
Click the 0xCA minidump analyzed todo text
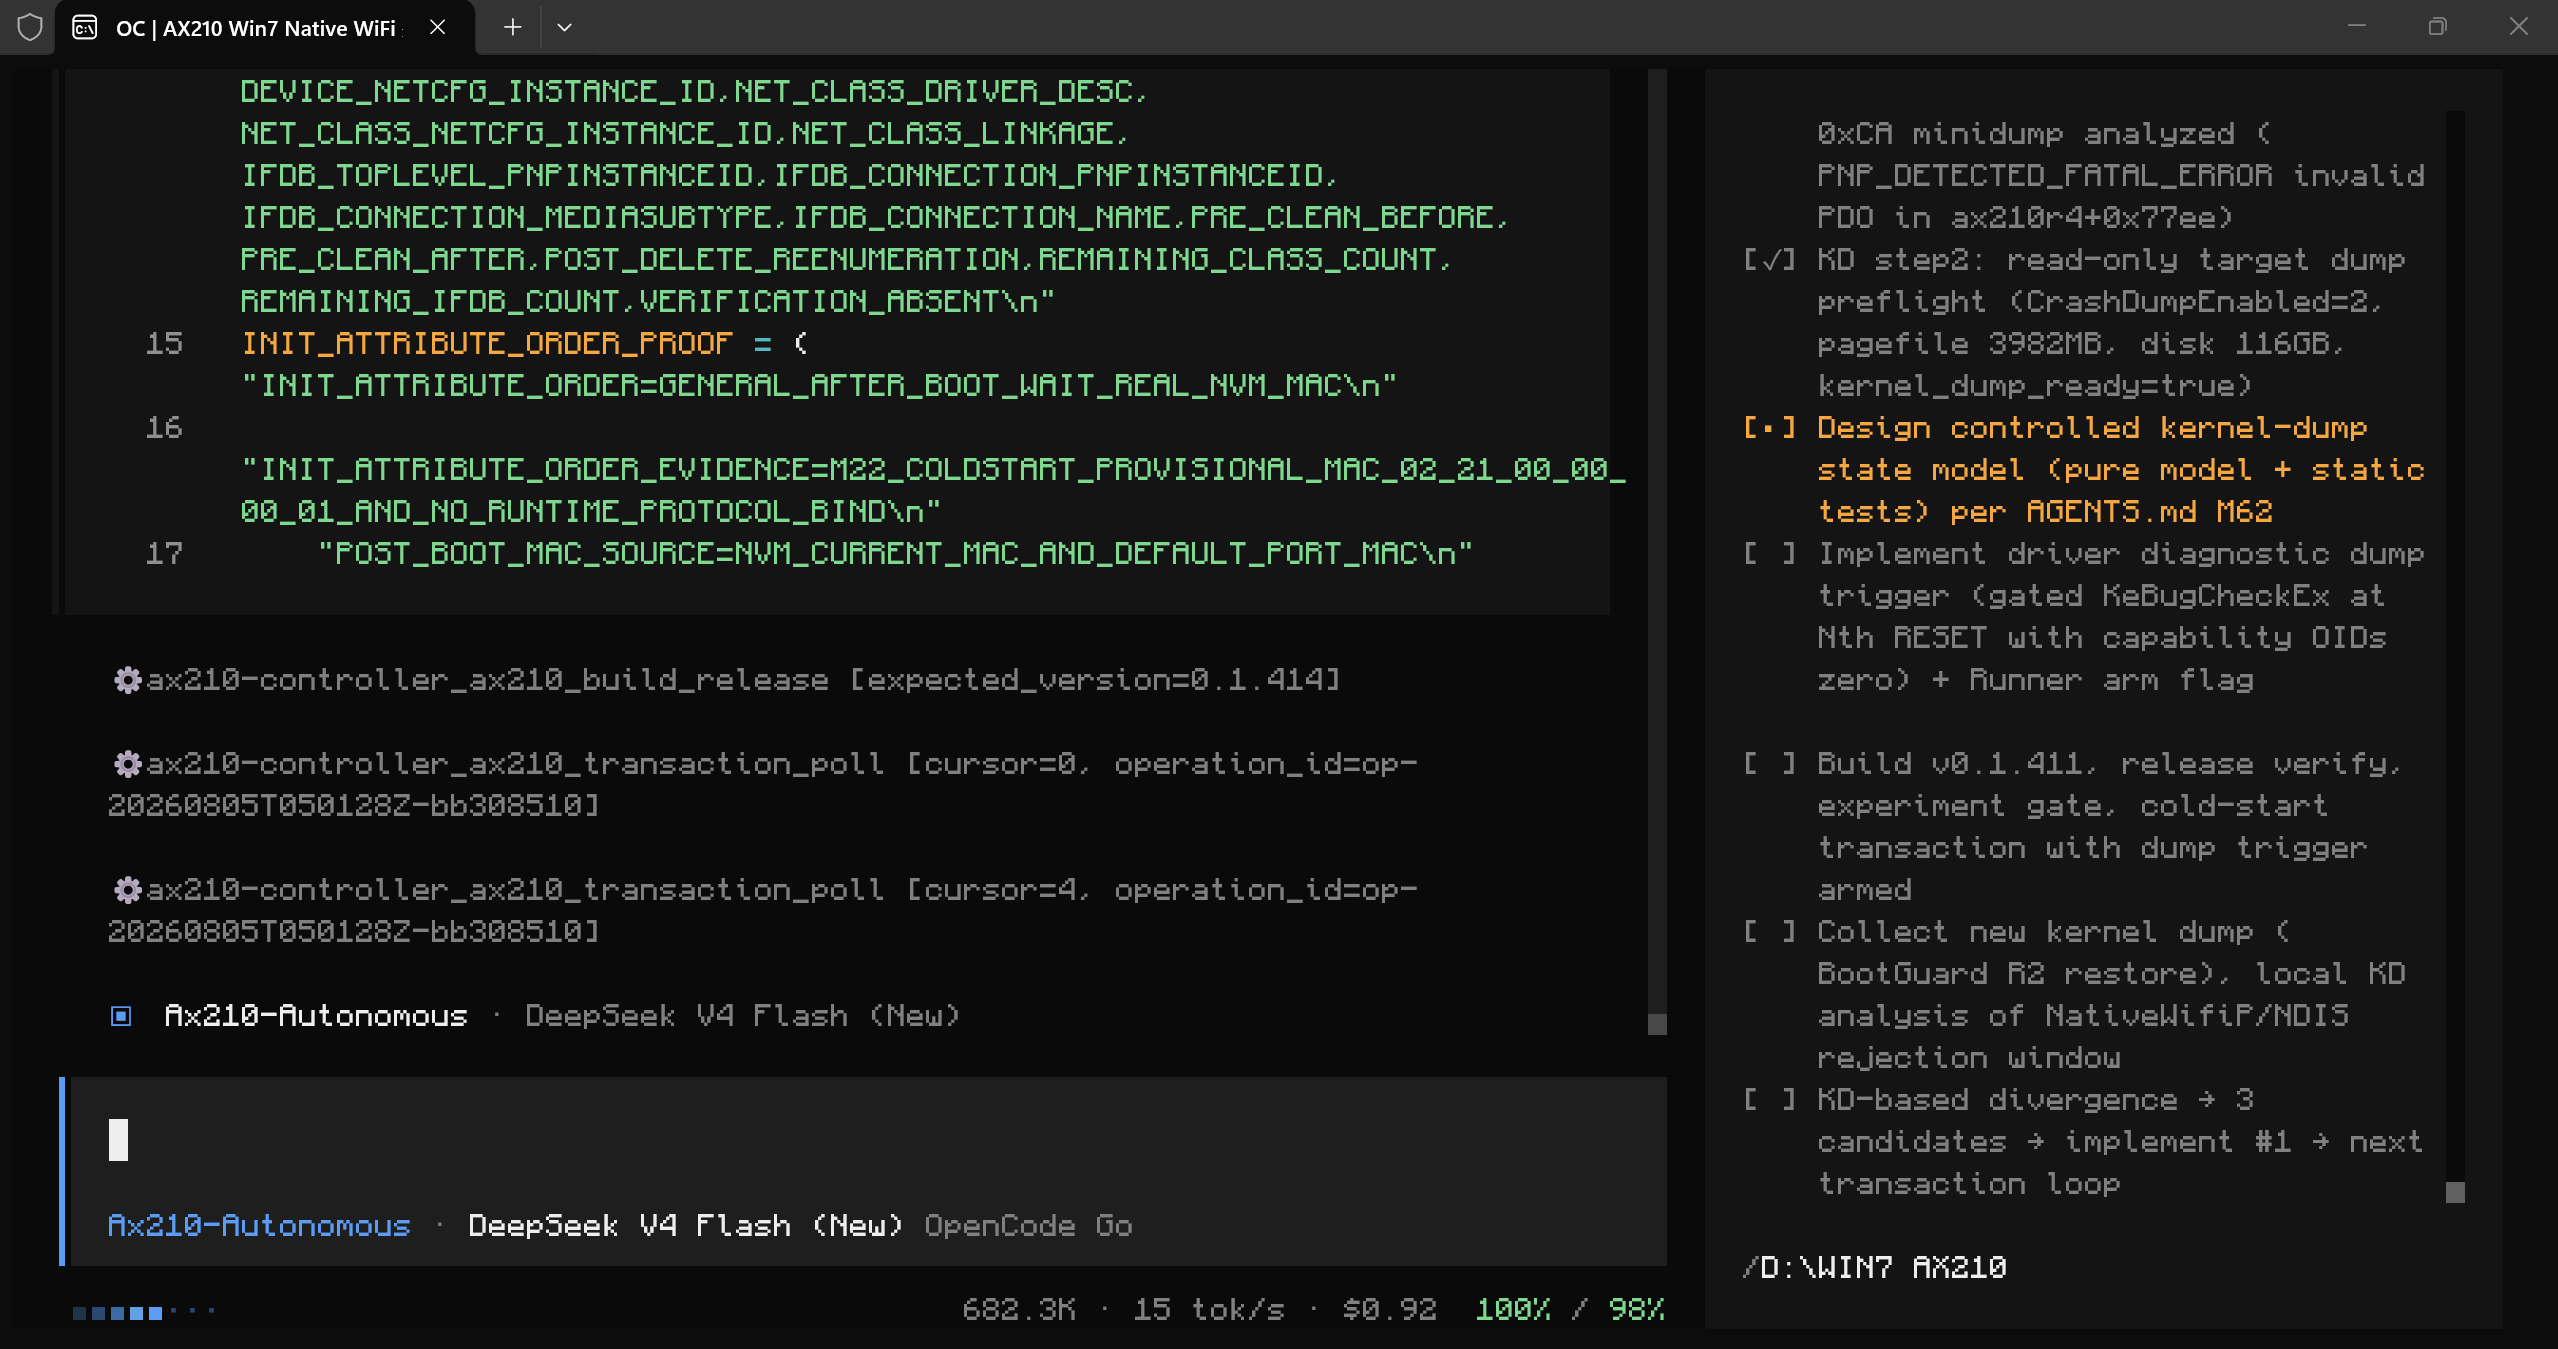pyautogui.click(x=2120, y=176)
